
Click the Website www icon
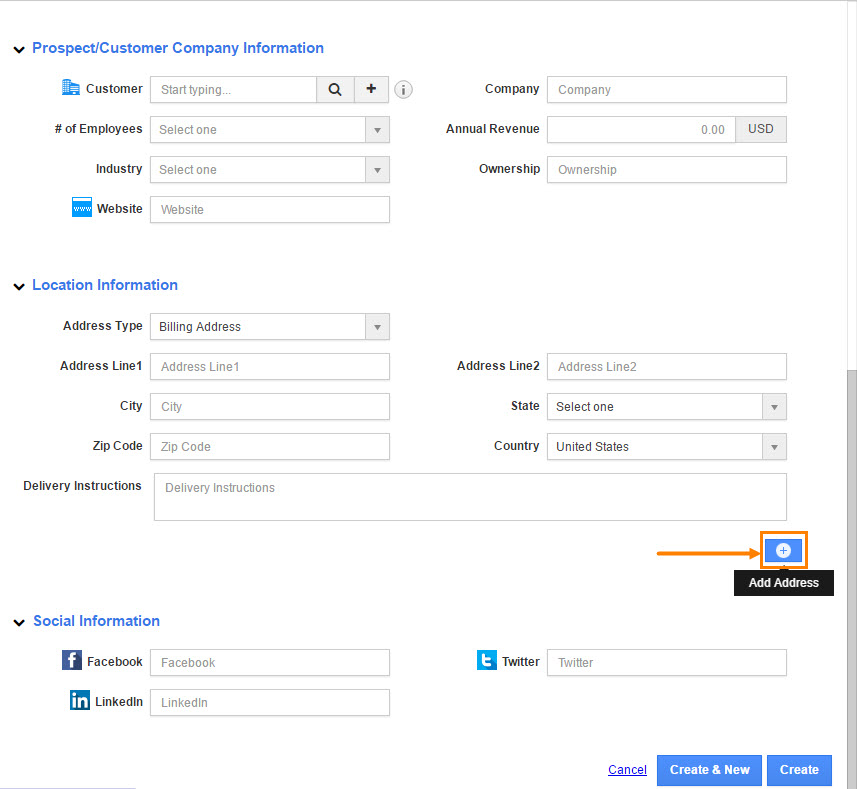coord(82,208)
